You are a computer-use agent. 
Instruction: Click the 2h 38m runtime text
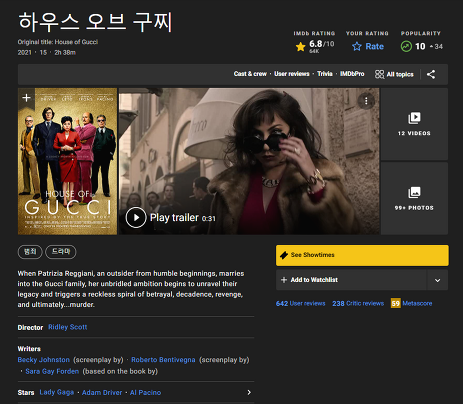pos(65,52)
